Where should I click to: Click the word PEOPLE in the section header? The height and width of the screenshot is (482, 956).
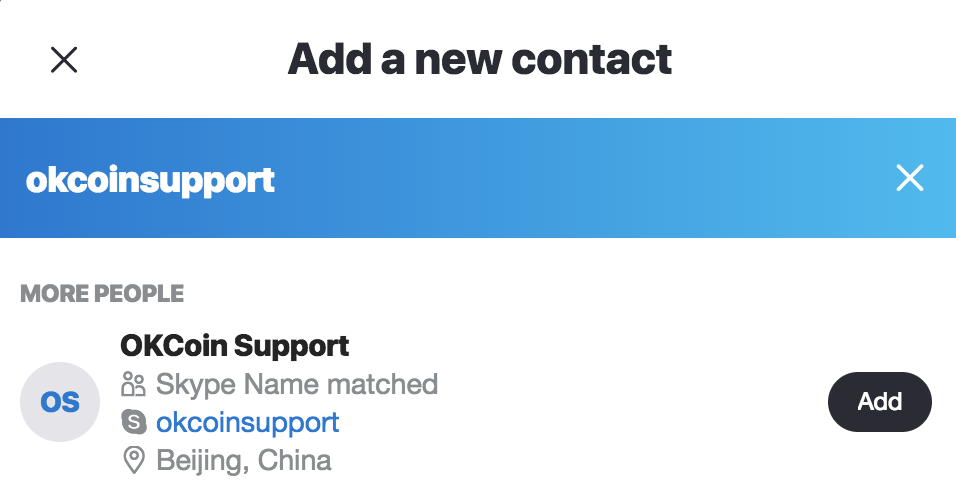[140, 294]
